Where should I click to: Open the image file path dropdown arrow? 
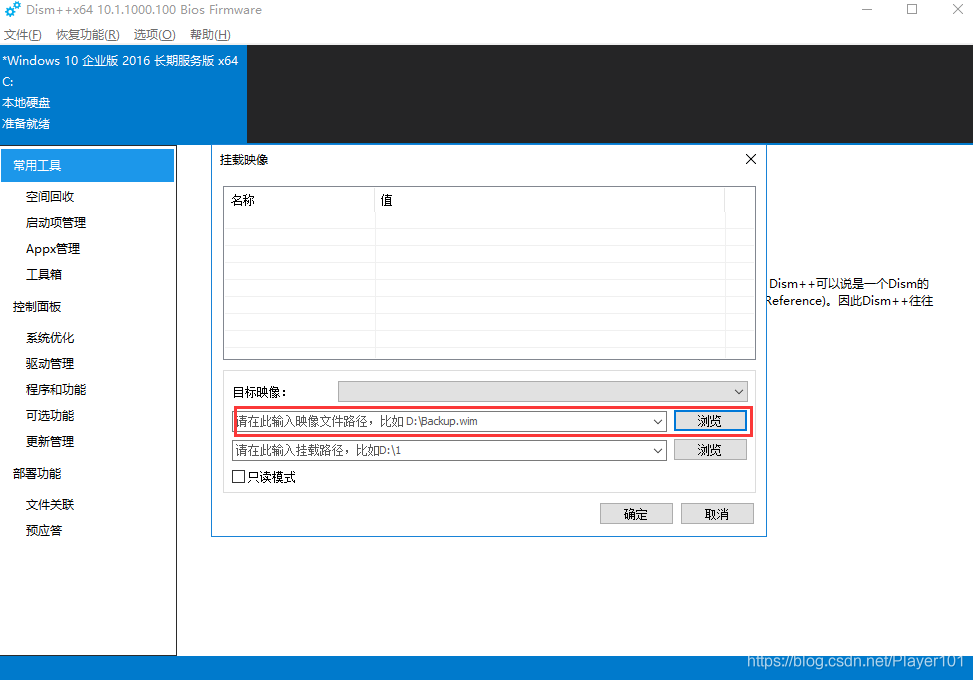658,422
